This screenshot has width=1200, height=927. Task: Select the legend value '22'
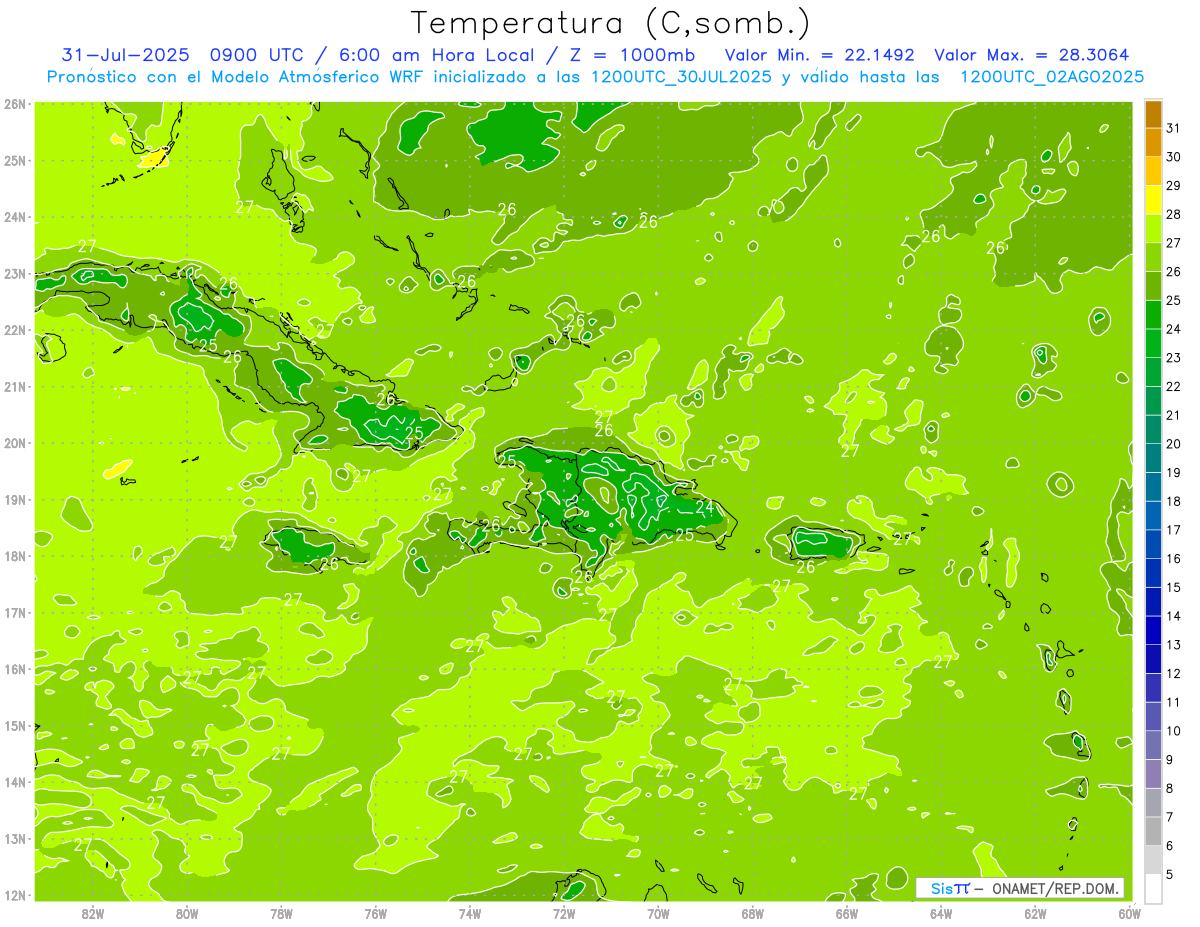click(1173, 386)
